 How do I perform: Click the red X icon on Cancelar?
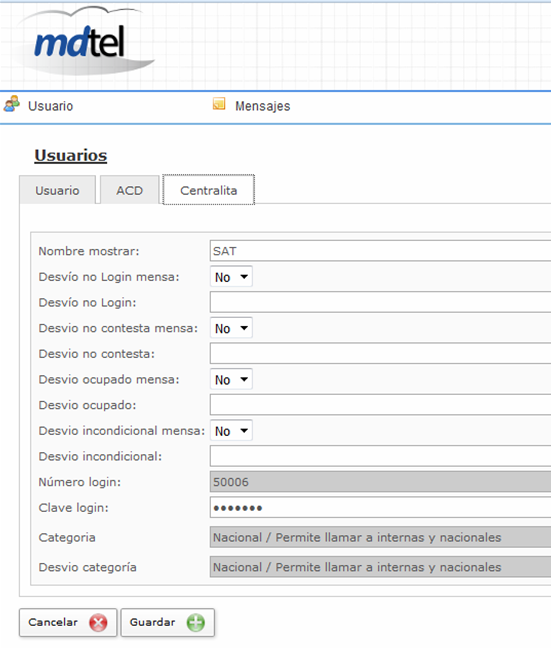pos(98,622)
